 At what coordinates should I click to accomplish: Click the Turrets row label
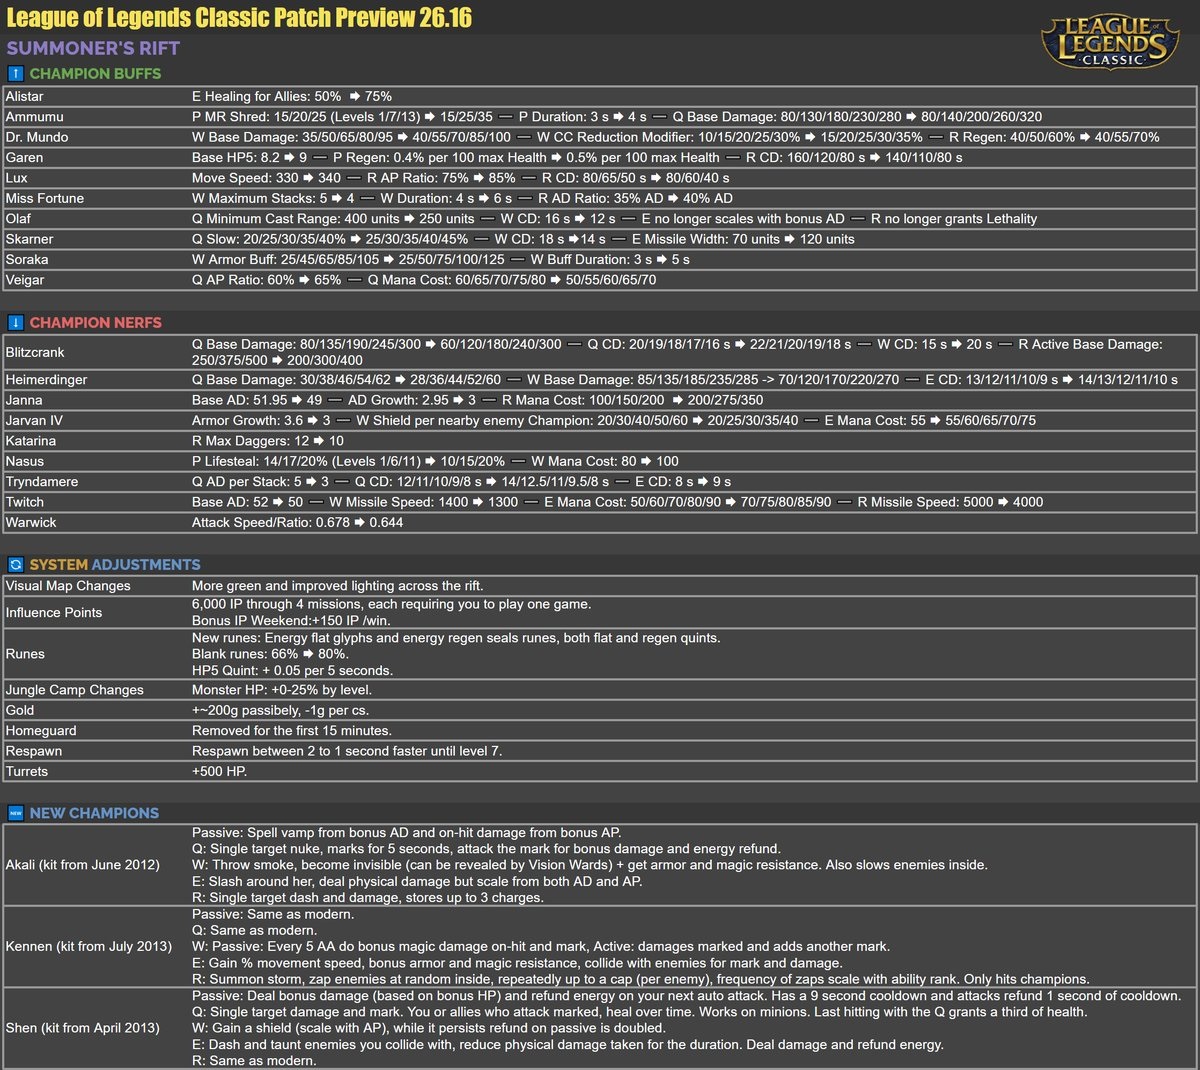(x=27, y=771)
